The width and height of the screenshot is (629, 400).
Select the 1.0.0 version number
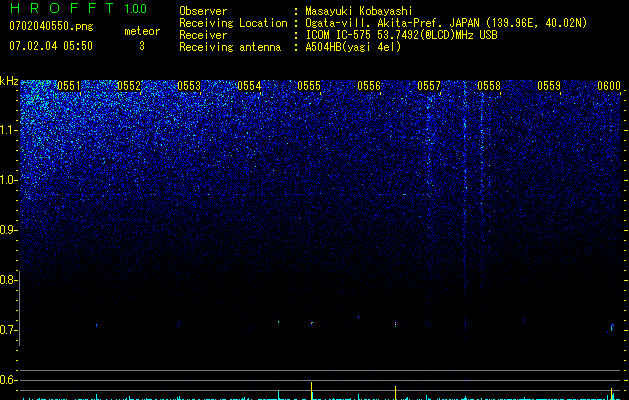[135, 9]
